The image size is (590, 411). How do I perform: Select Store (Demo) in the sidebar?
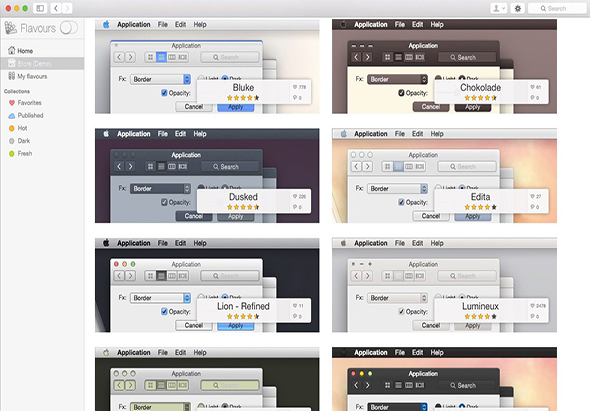[x=42, y=63]
